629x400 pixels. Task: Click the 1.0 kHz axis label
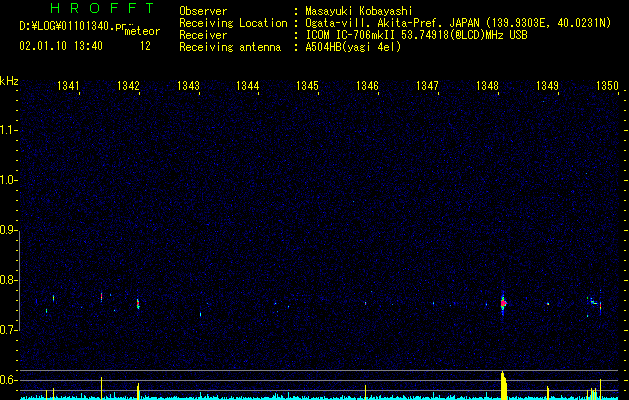tap(9, 180)
